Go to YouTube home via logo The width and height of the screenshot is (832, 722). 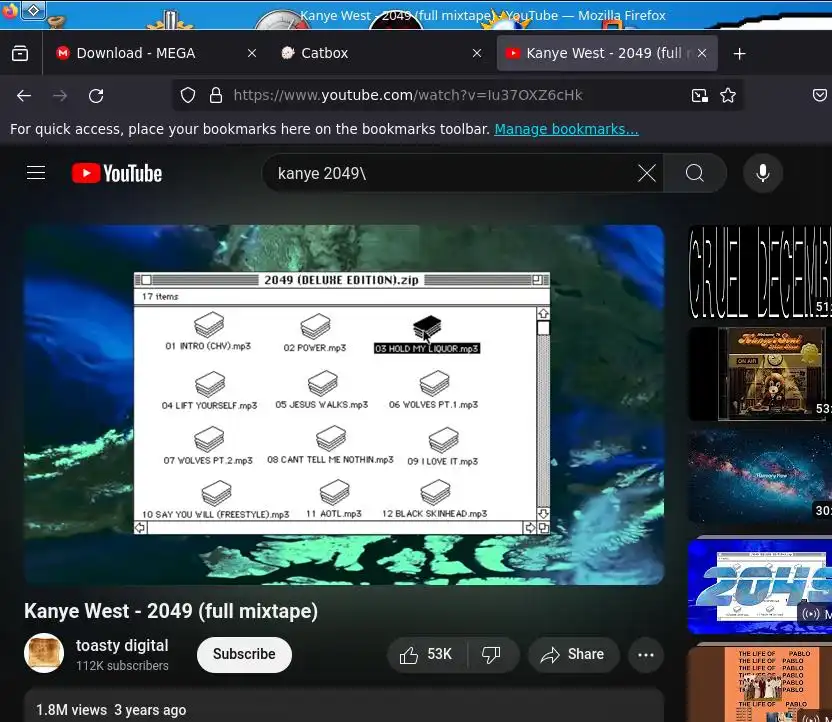(117, 173)
